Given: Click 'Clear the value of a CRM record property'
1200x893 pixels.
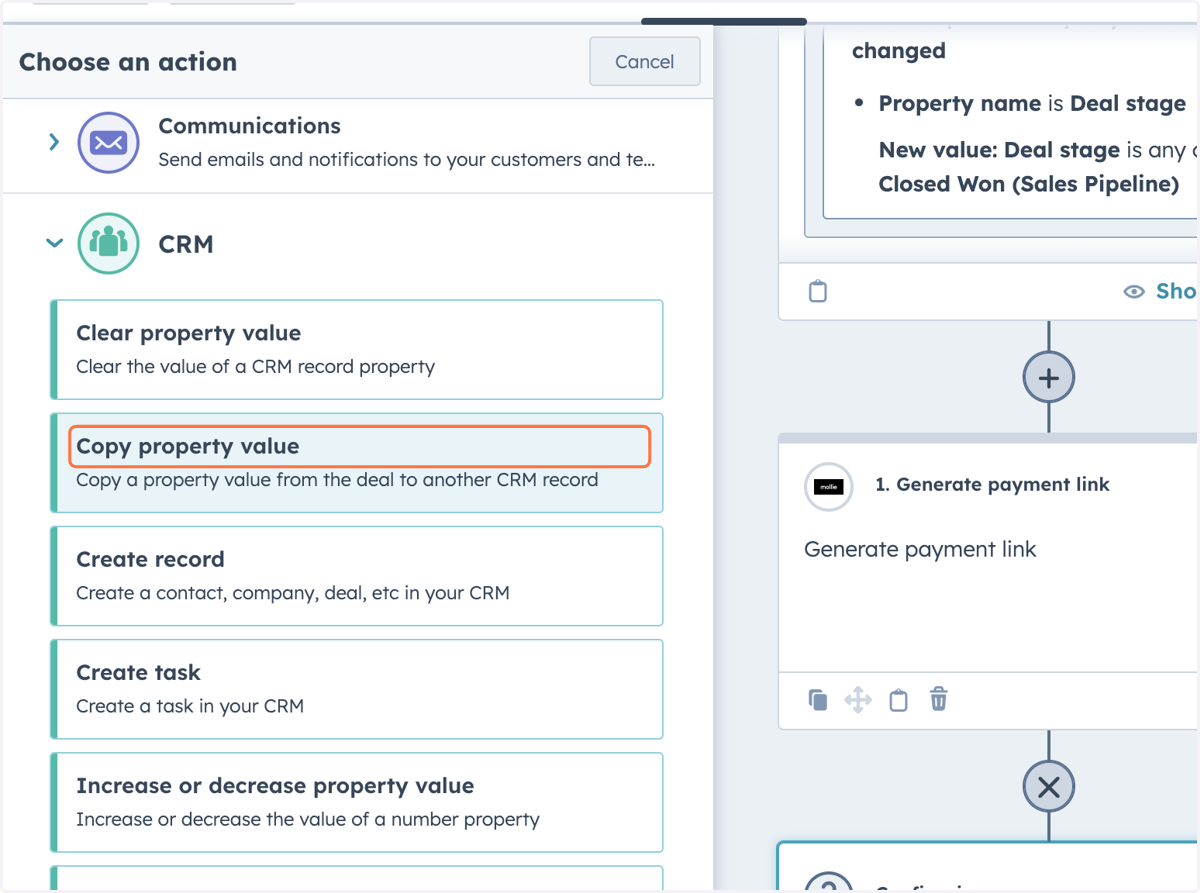Looking at the screenshot, I should [x=256, y=367].
